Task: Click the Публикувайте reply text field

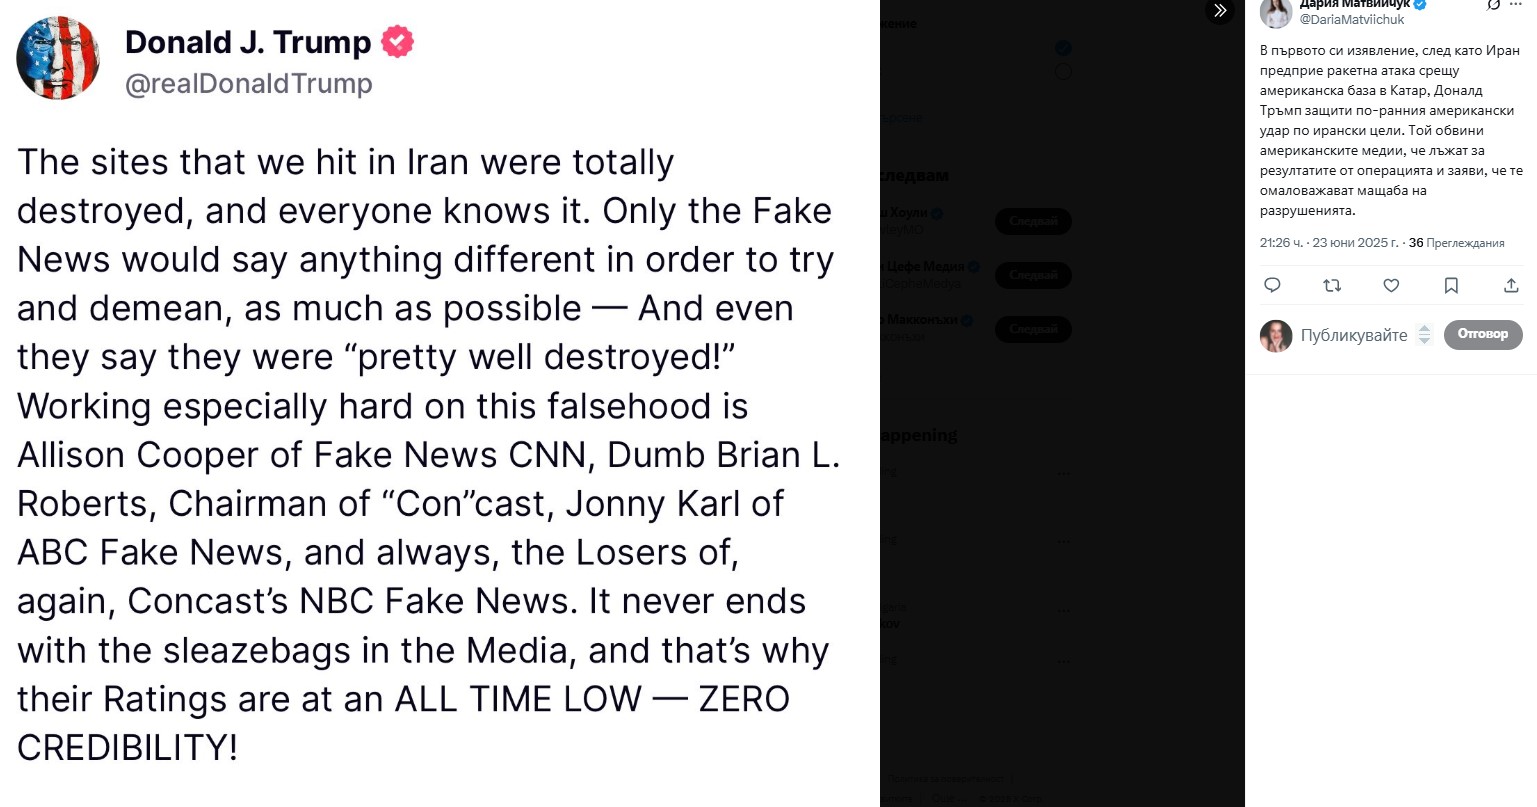Action: tap(1353, 335)
